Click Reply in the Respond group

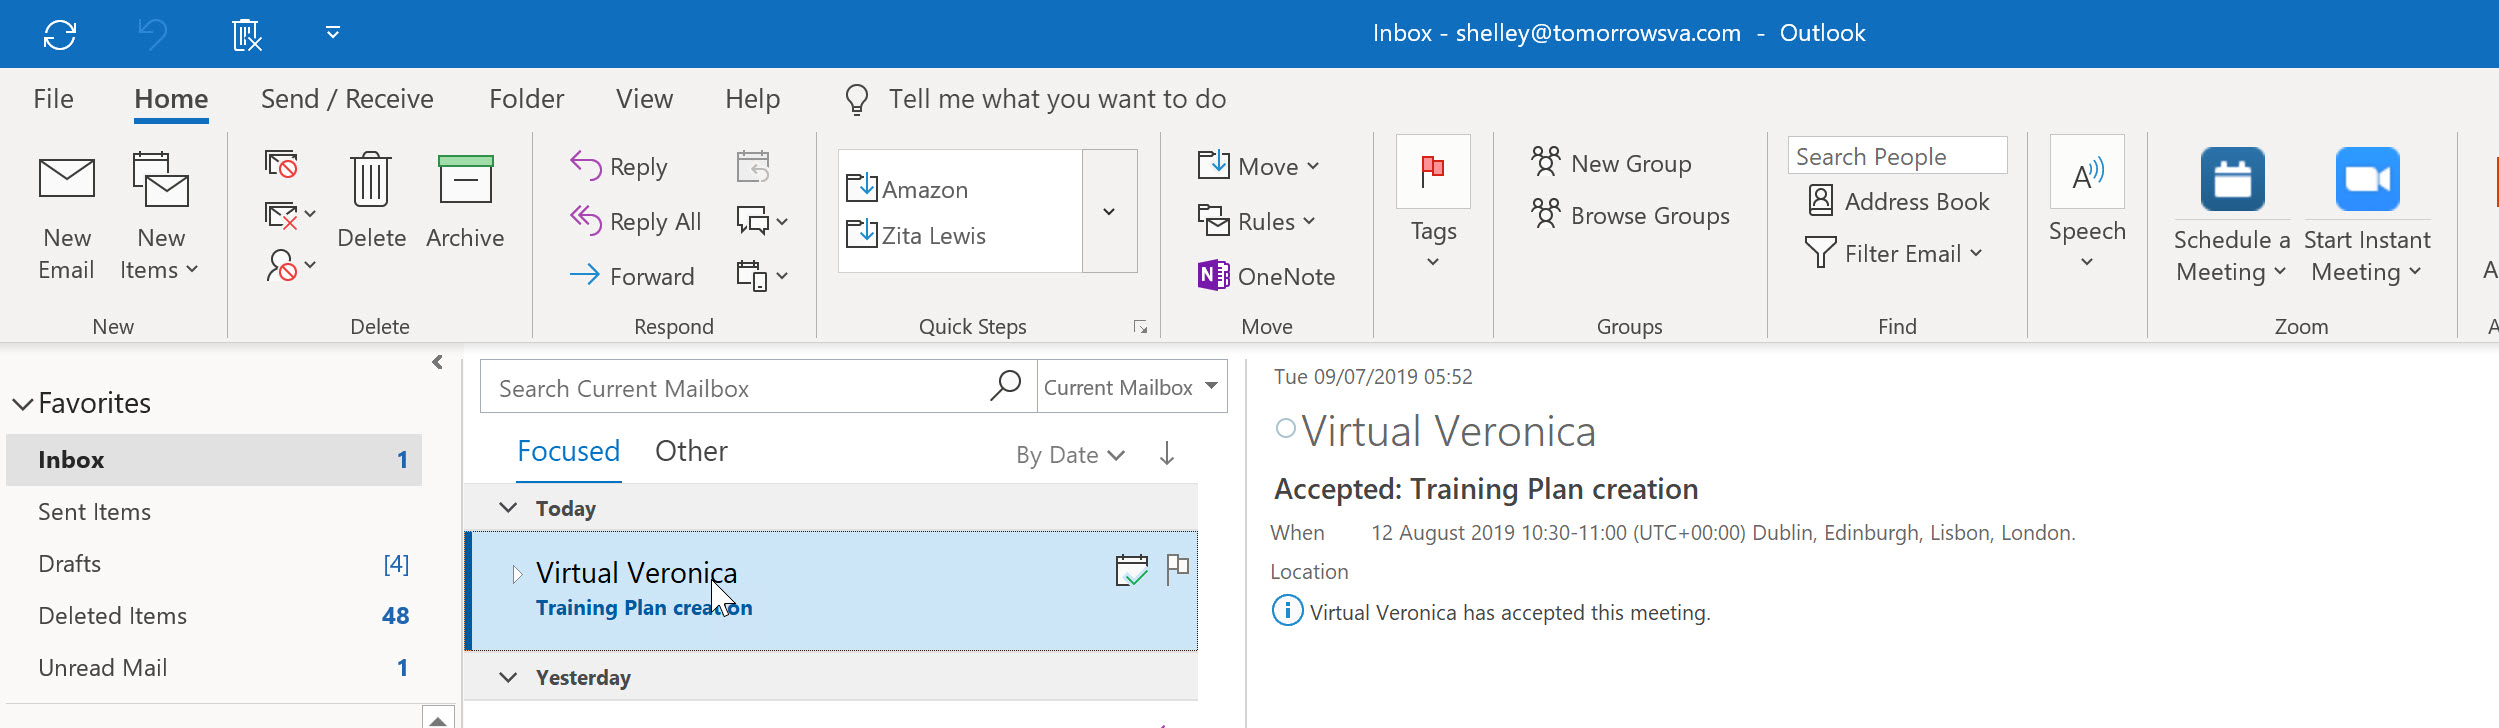click(x=619, y=166)
